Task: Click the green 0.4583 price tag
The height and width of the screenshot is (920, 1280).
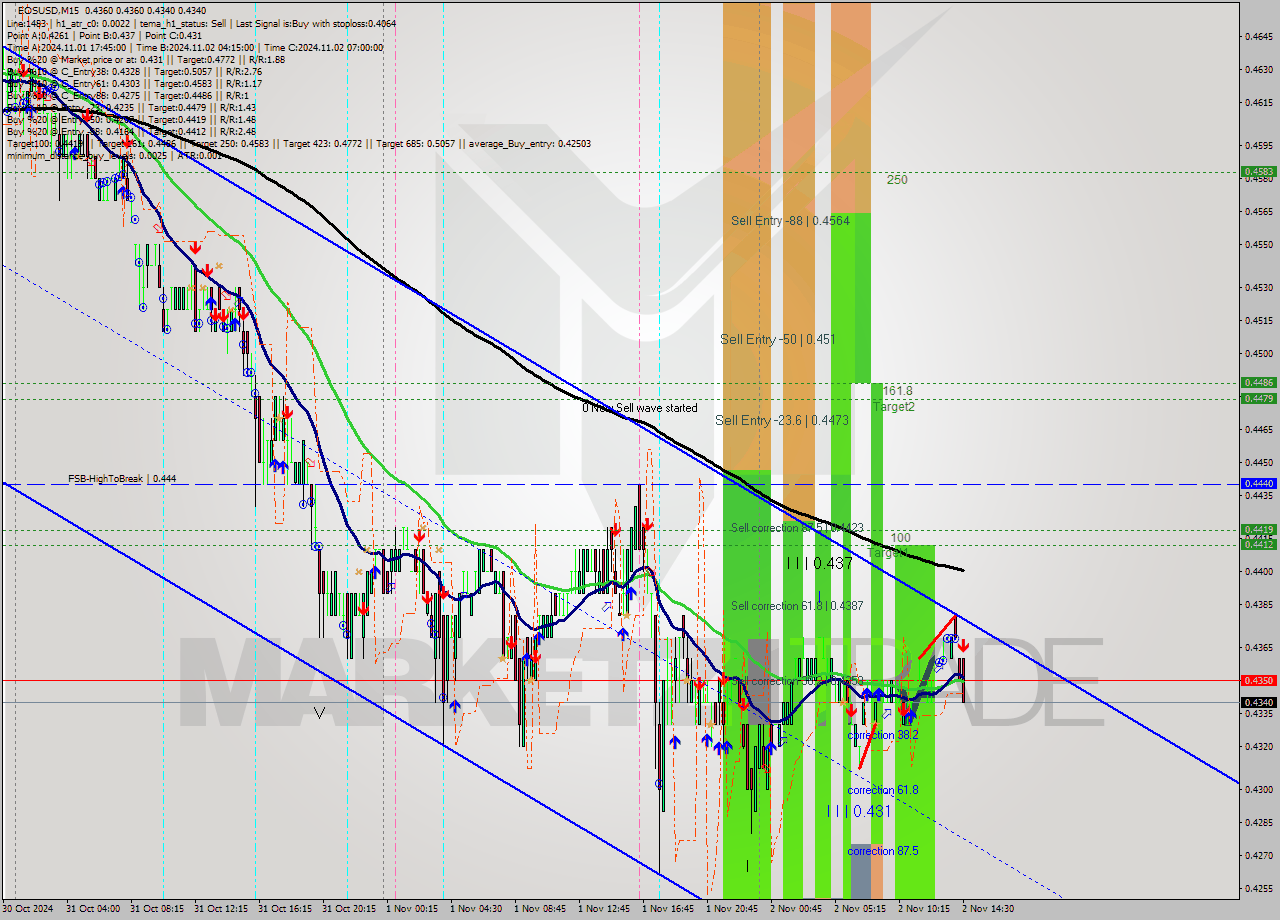Action: click(x=1258, y=171)
